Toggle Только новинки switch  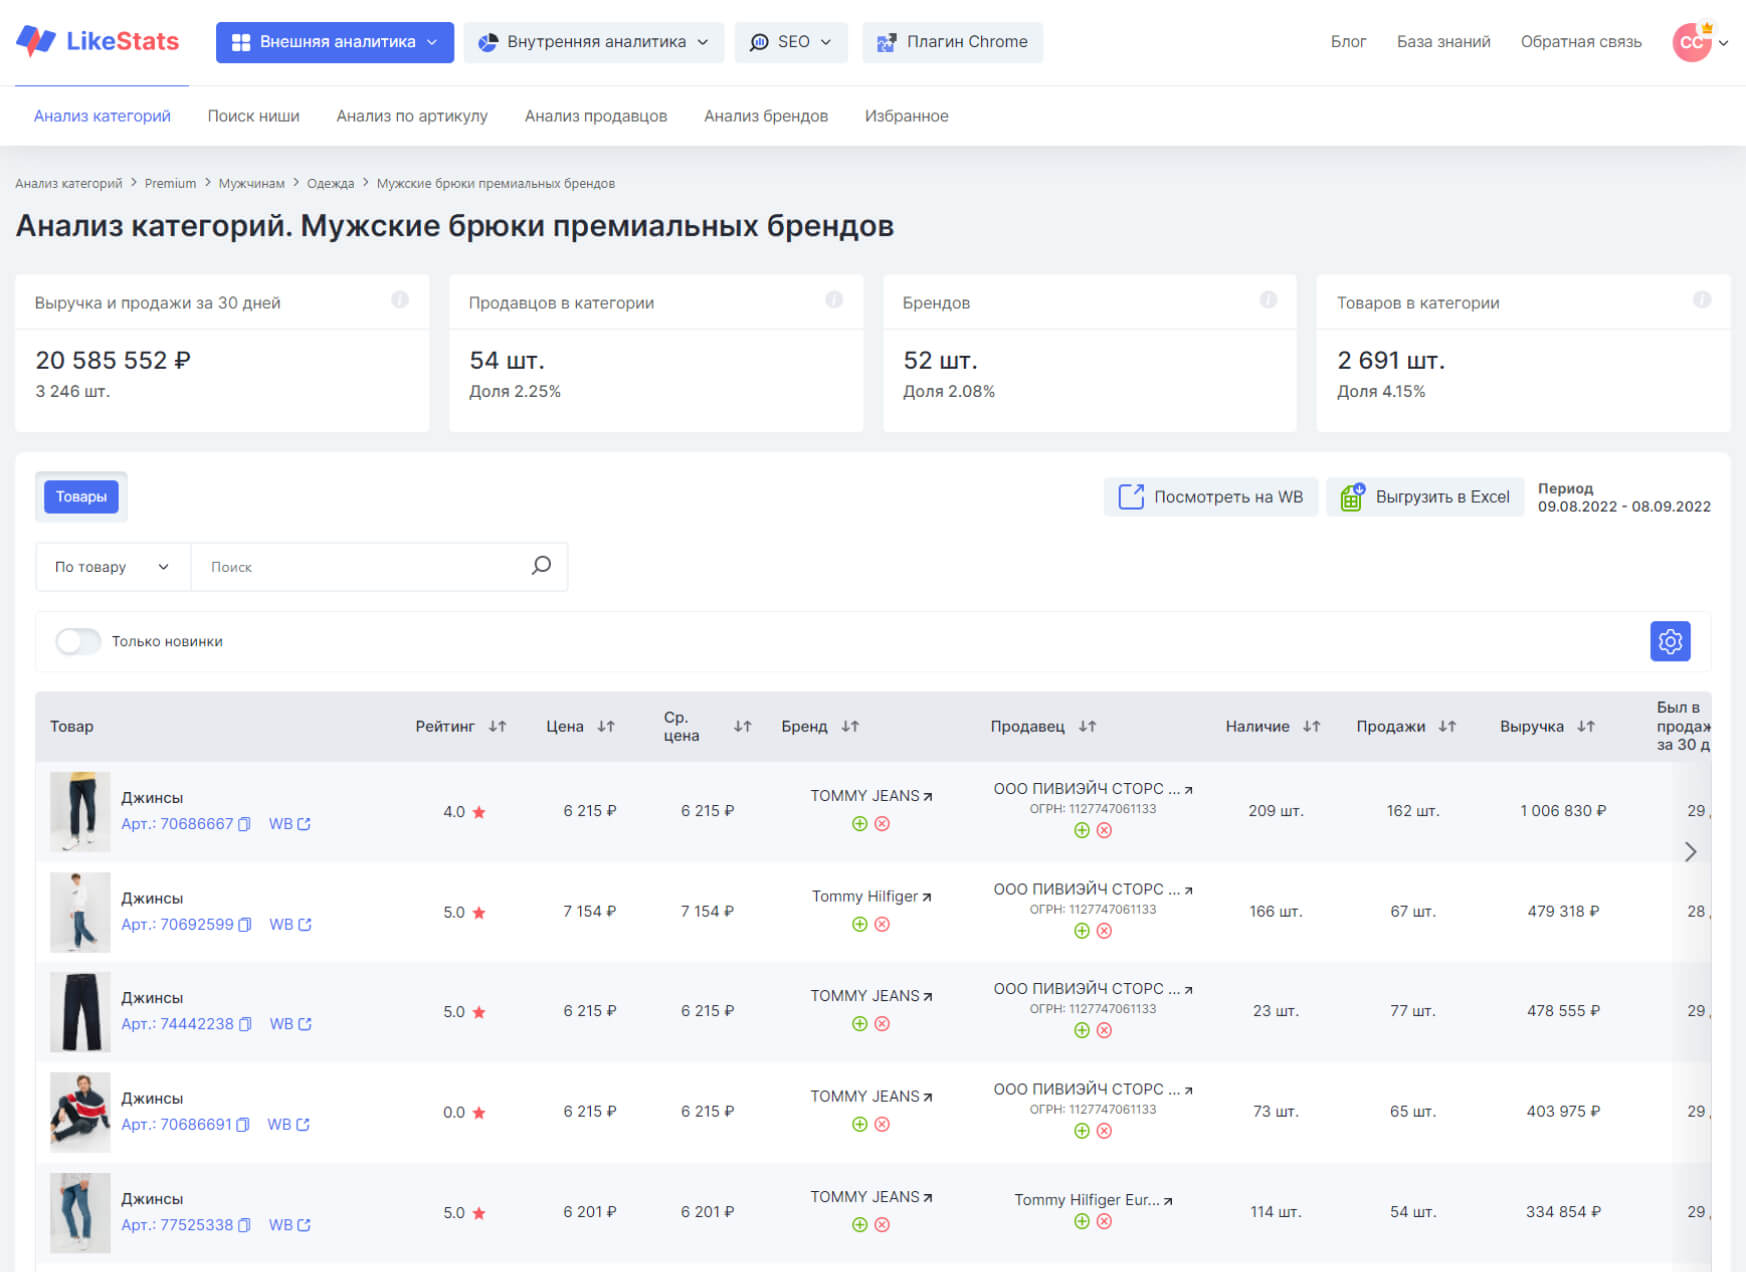click(x=78, y=641)
